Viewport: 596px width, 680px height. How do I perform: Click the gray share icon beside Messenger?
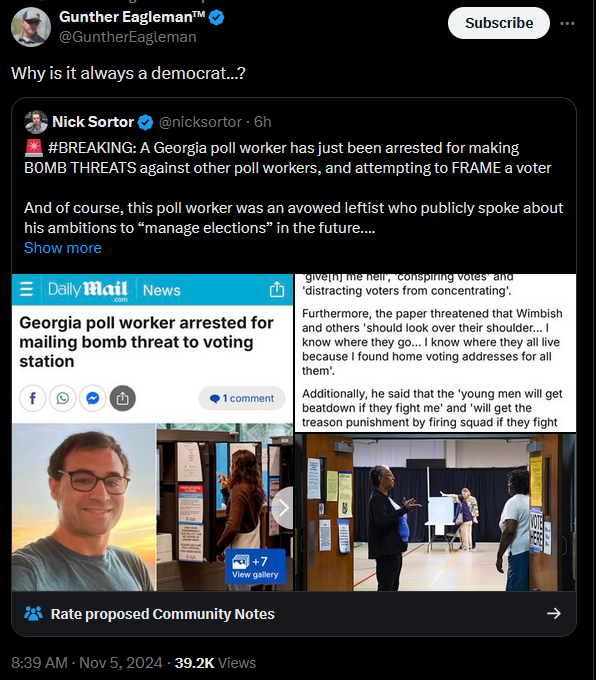point(123,398)
